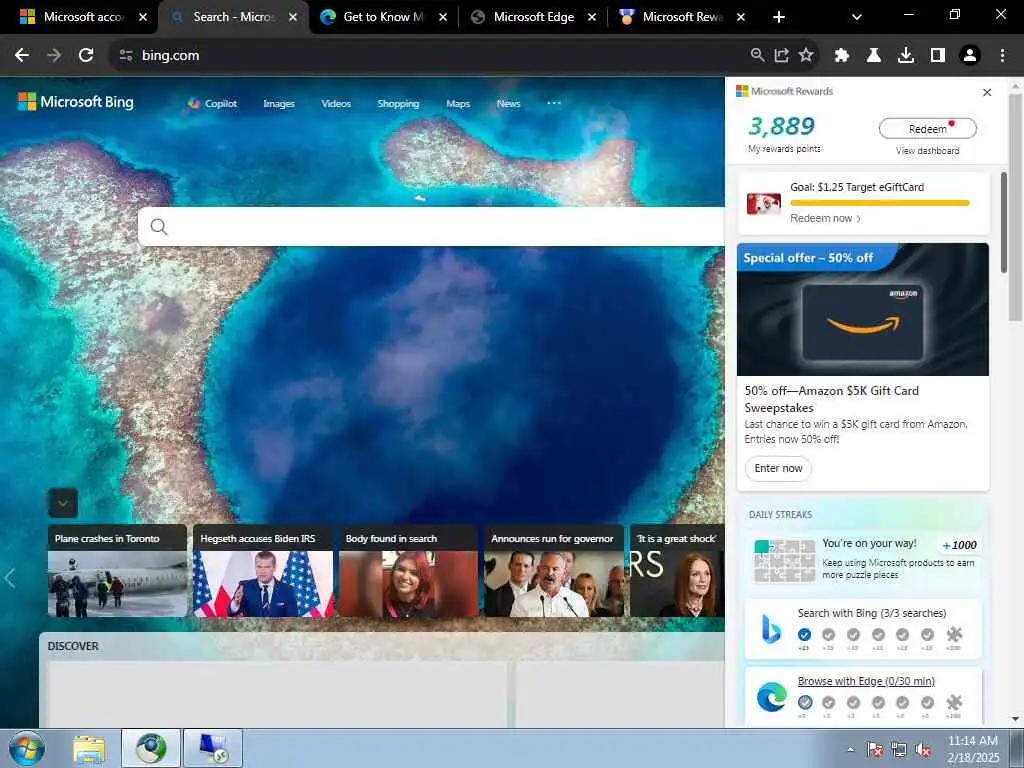Close the Microsoft Rewards panel
Image resolution: width=1024 pixels, height=768 pixels.
tap(987, 93)
